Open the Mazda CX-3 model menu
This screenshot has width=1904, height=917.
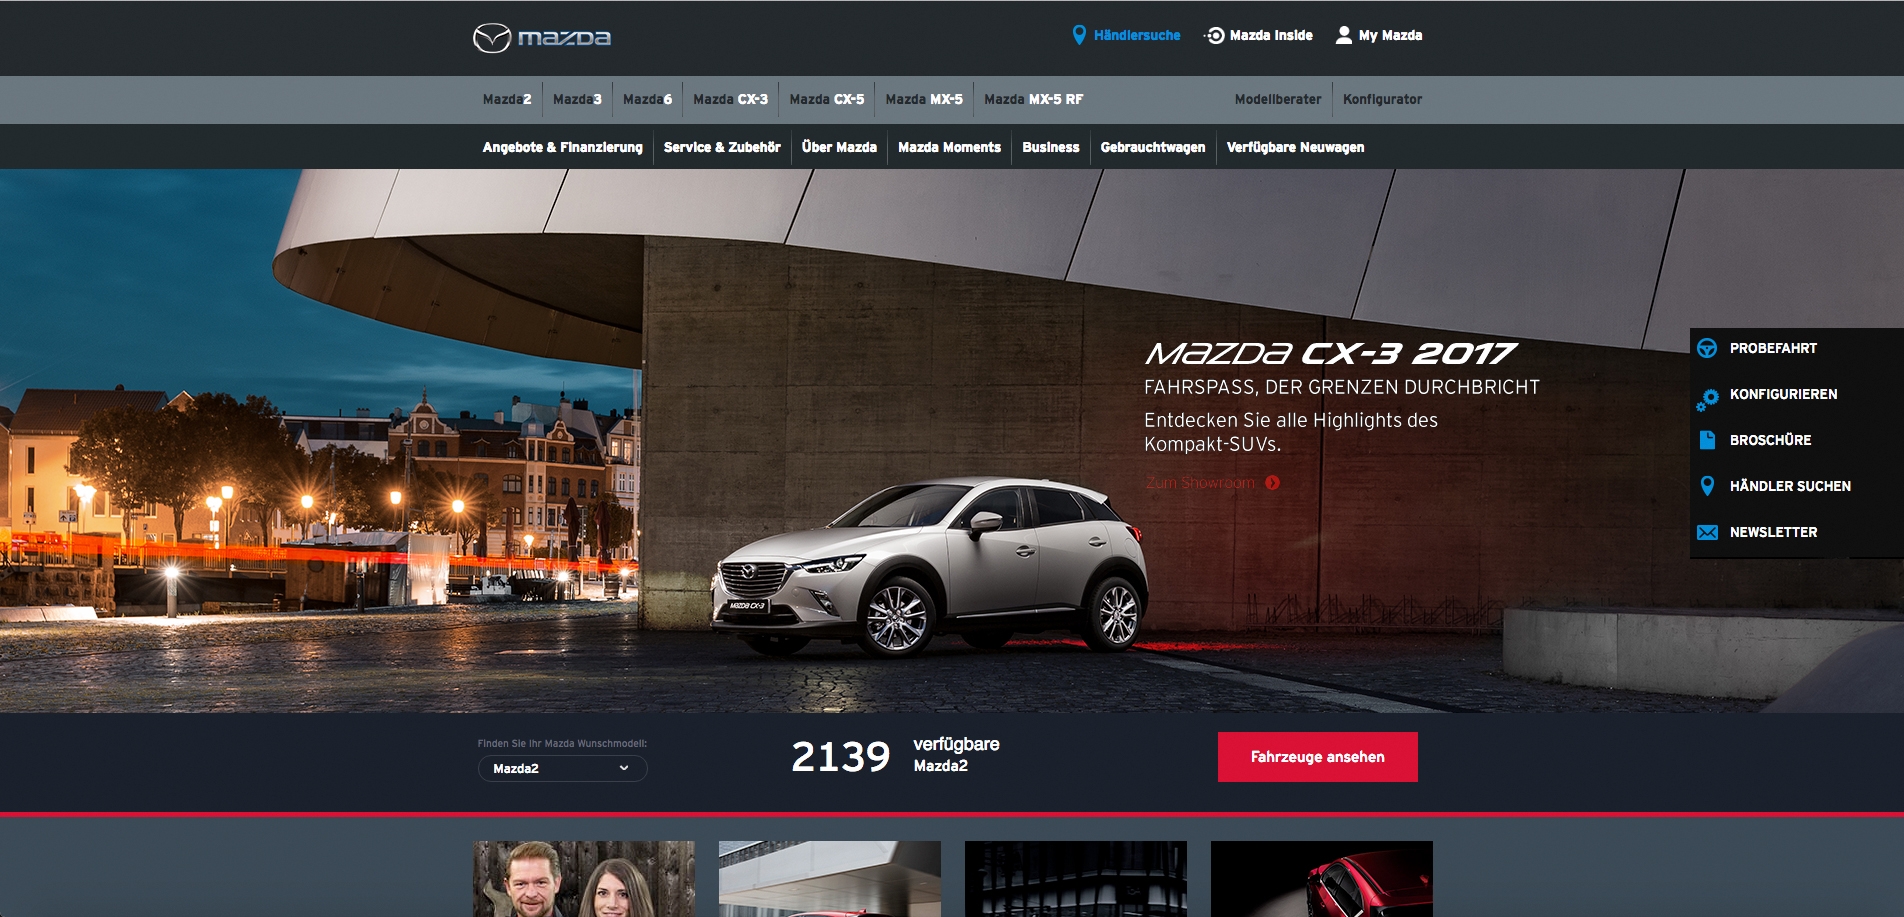tap(730, 99)
